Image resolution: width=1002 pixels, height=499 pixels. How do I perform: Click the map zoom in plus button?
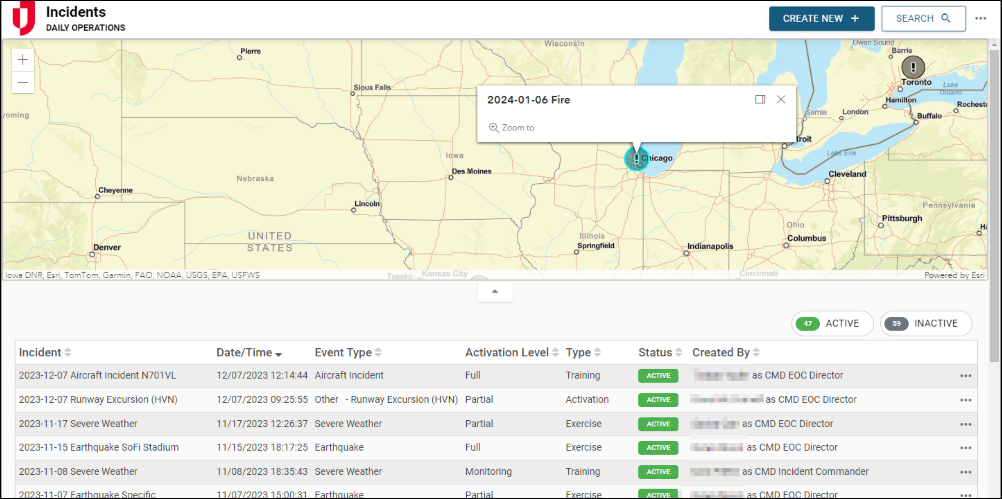click(x=23, y=60)
